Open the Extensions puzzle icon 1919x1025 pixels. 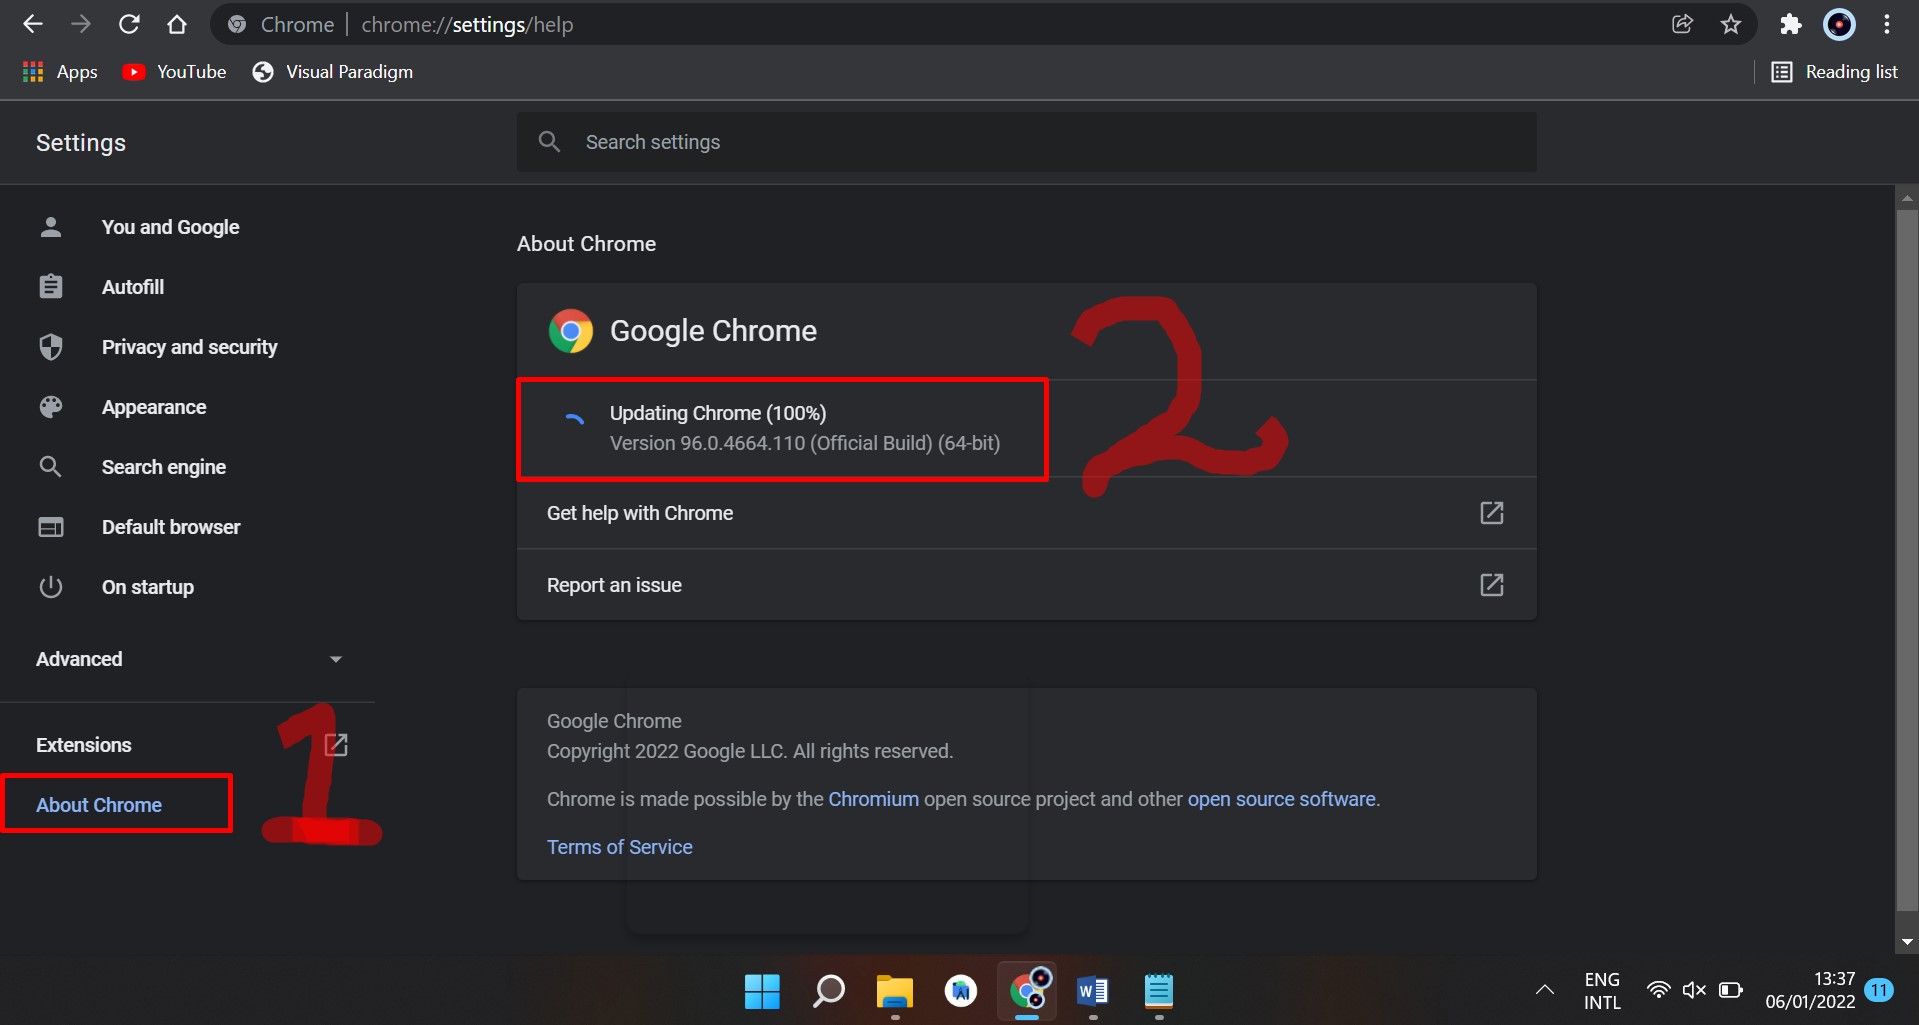[x=1790, y=24]
